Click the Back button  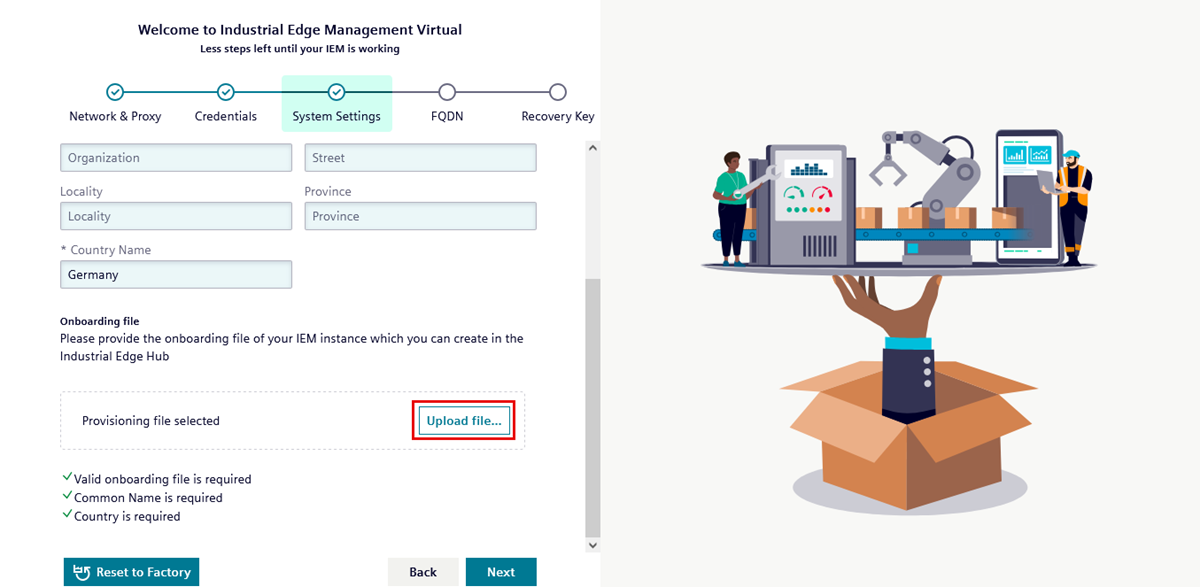pos(423,571)
